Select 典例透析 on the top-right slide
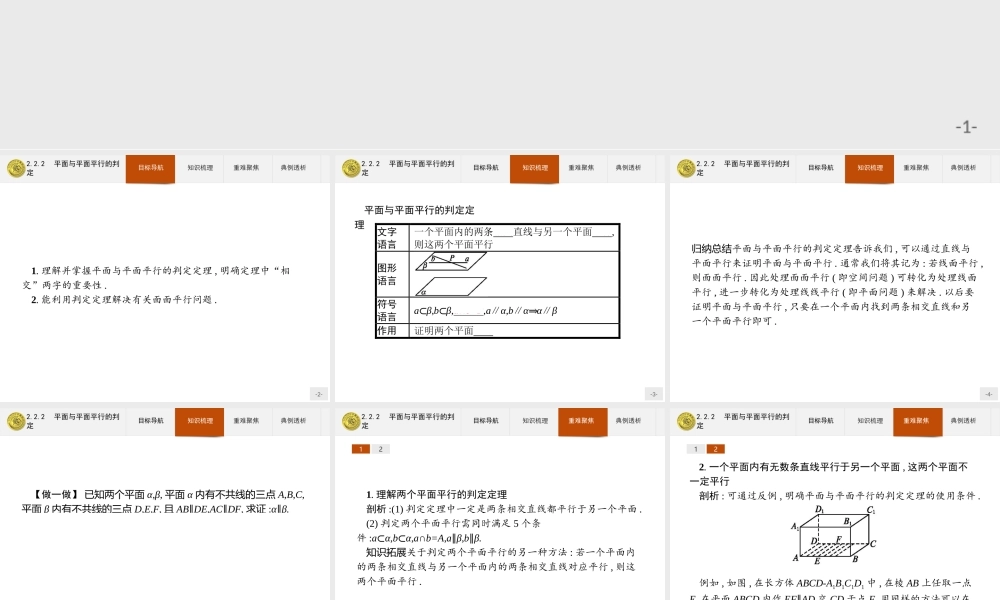Viewport: 1000px width, 600px height. click(x=962, y=168)
